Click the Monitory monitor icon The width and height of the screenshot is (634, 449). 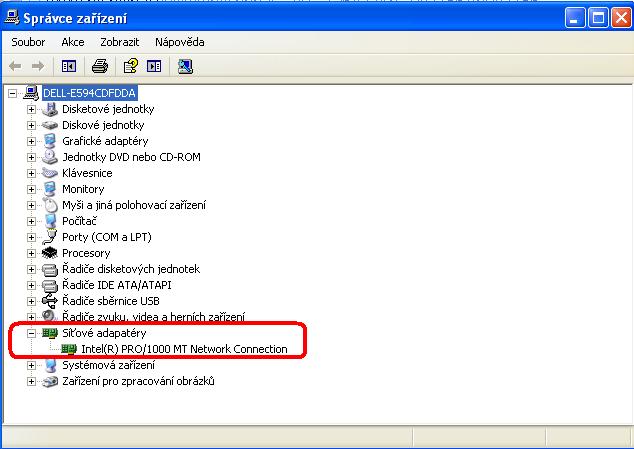[x=50, y=189]
